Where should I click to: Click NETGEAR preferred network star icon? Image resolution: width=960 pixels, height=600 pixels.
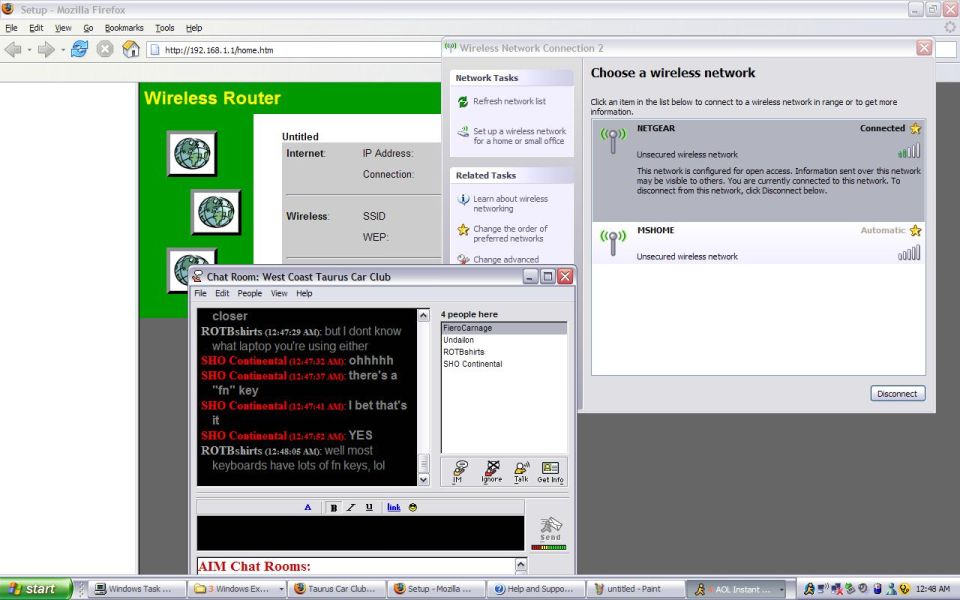pos(915,129)
